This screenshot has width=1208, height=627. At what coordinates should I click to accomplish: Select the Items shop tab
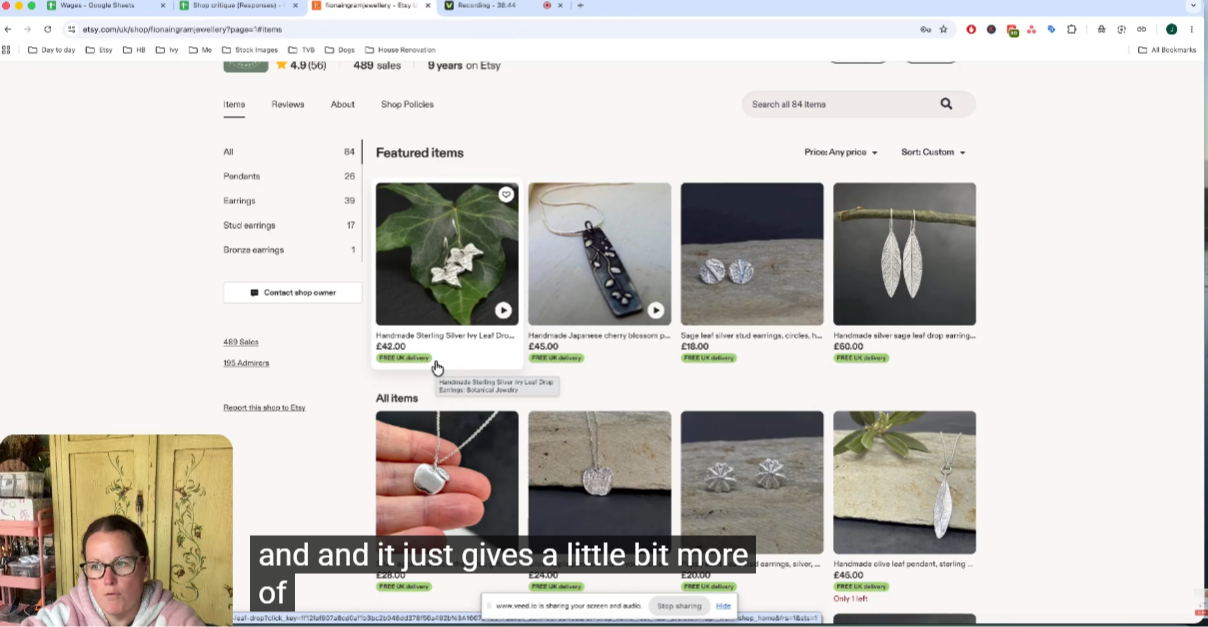click(234, 104)
